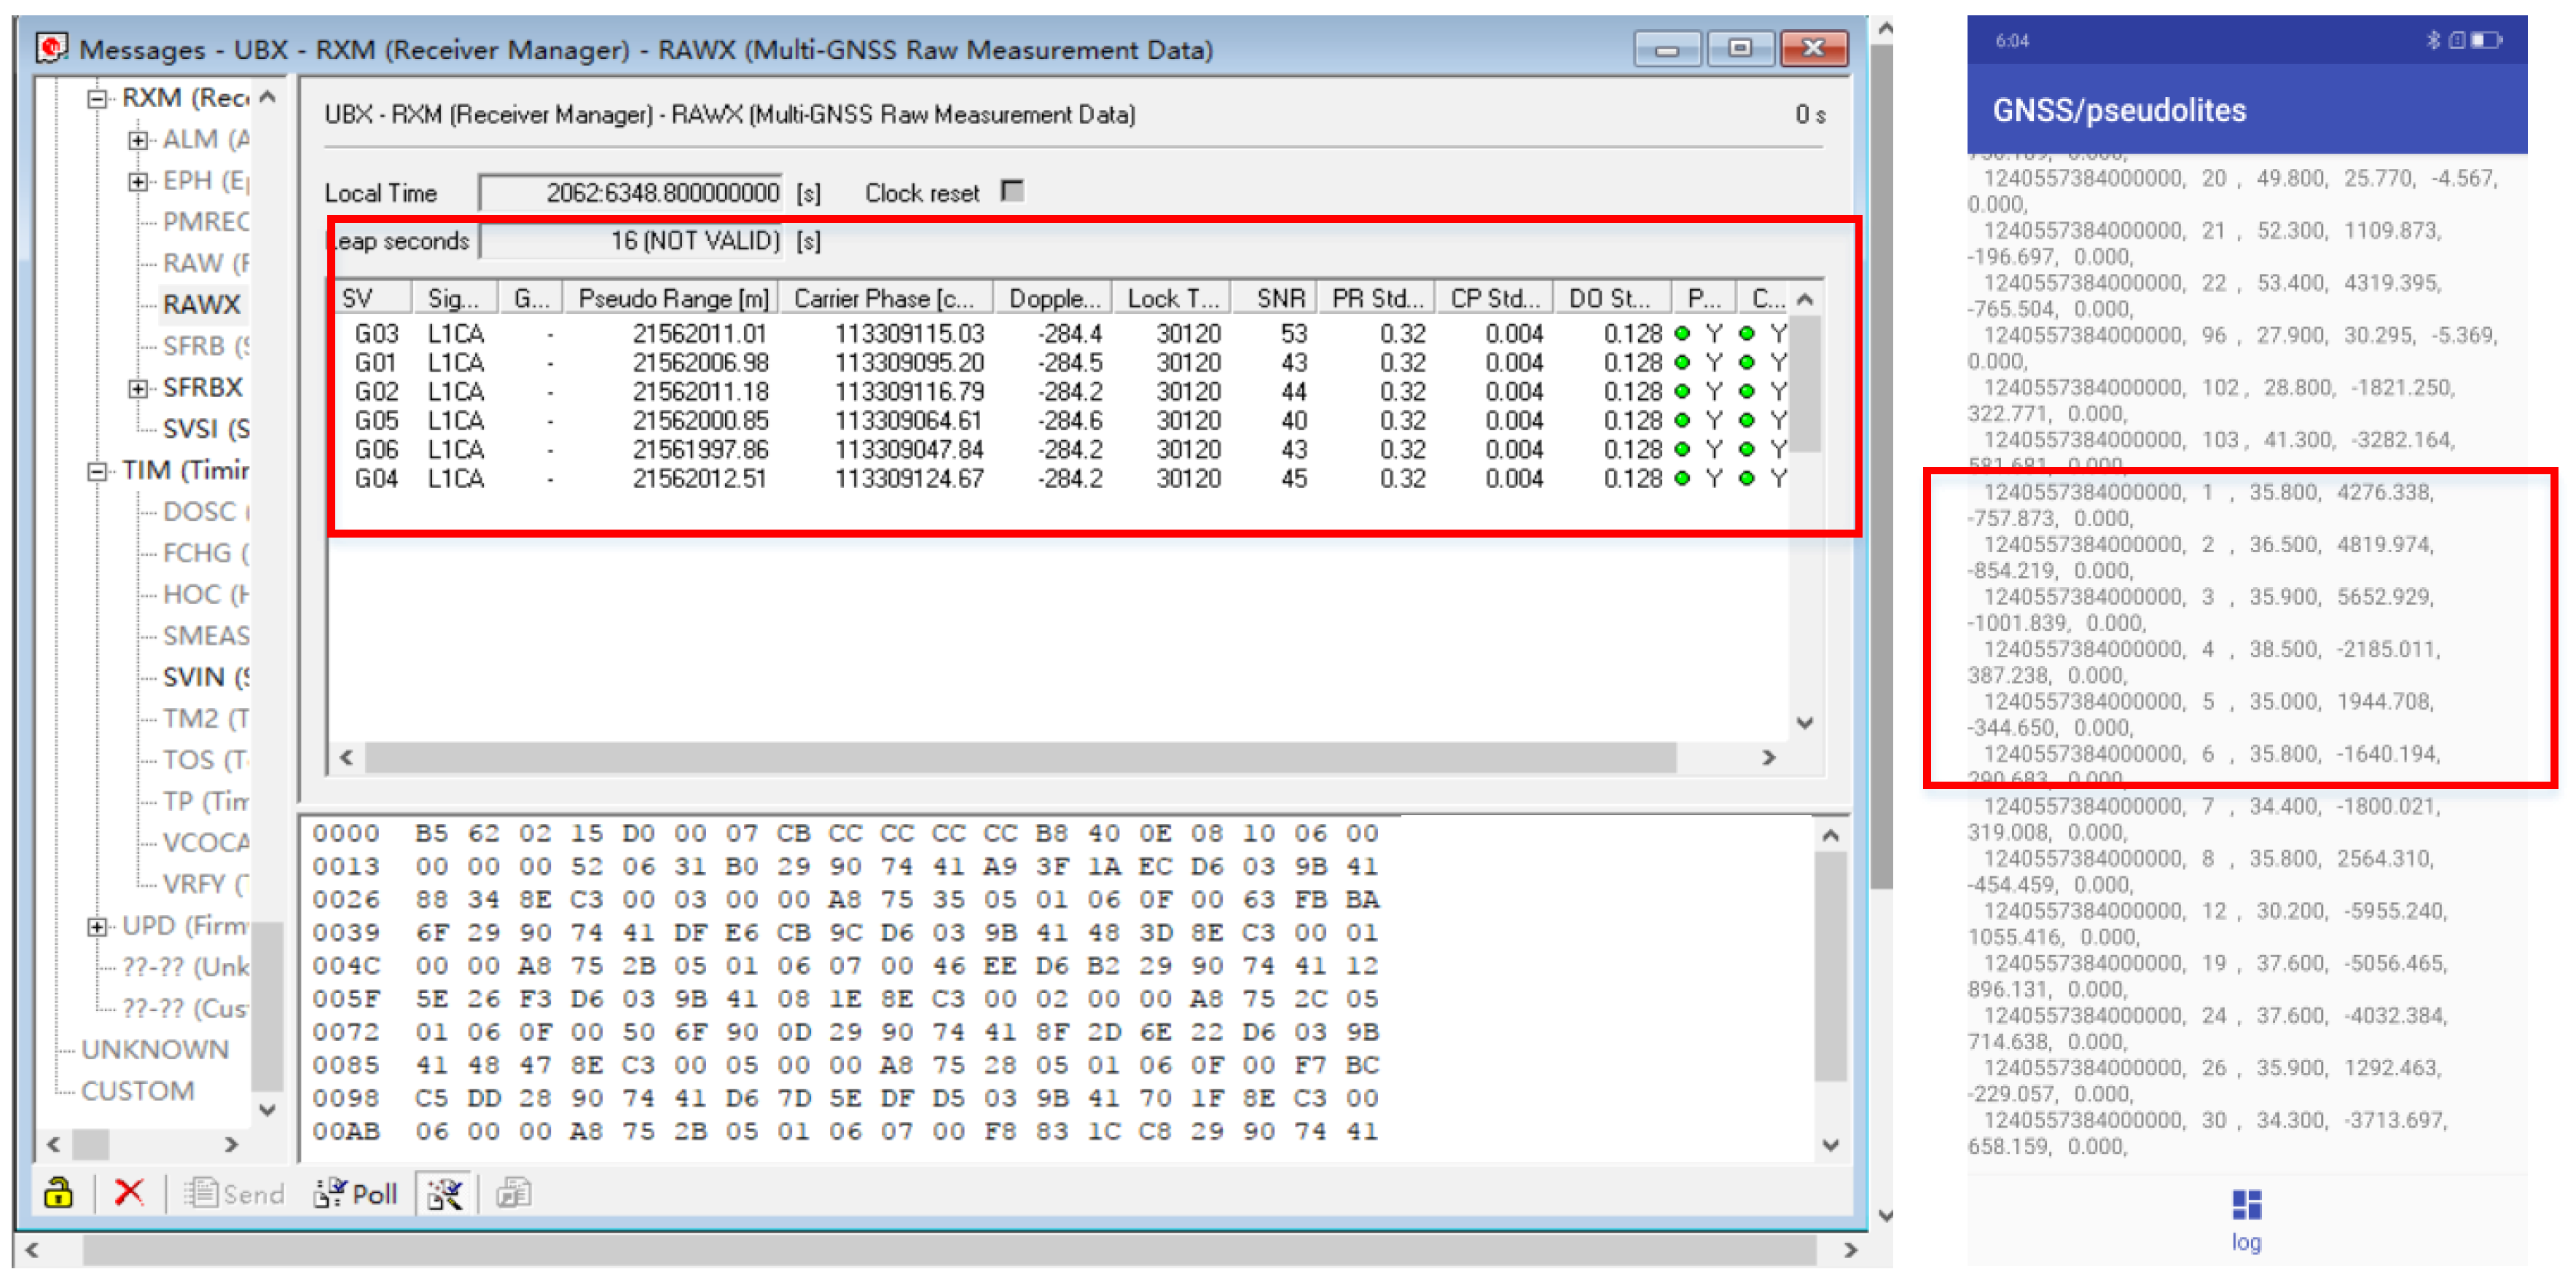Click the red X clear icon
The image size is (2576, 1277).
[129, 1193]
